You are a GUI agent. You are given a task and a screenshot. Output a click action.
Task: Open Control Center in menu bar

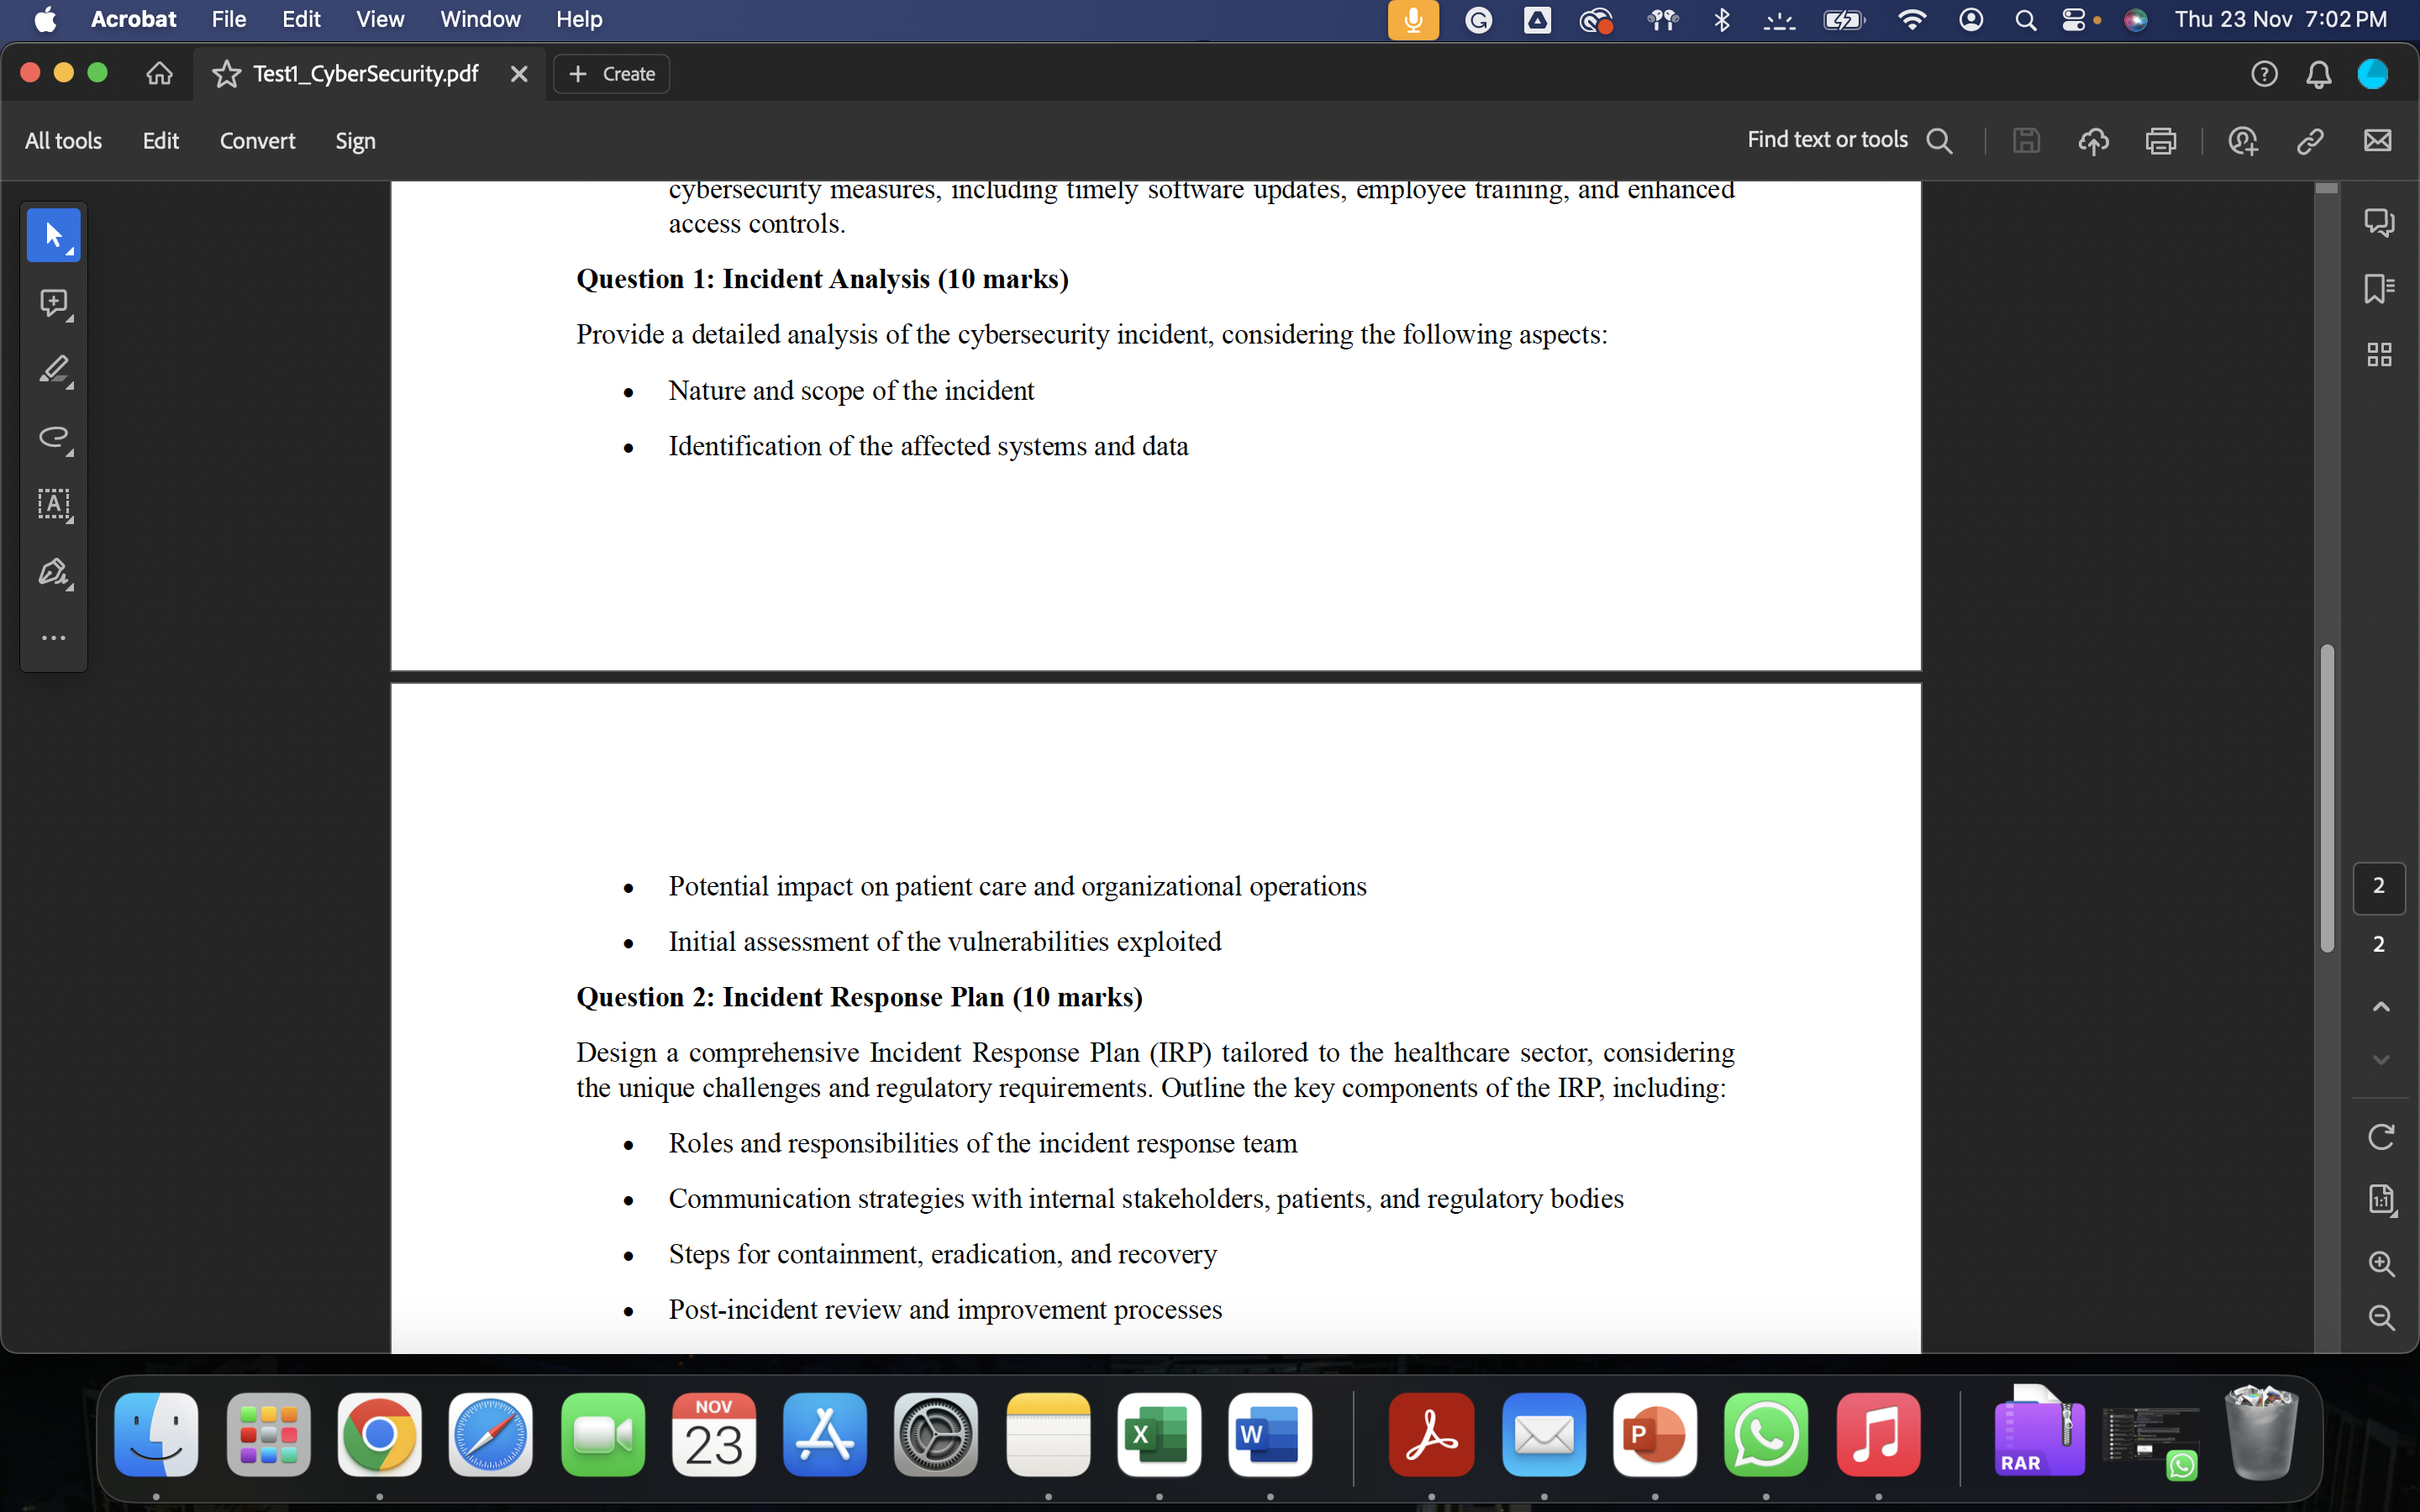[2075, 20]
